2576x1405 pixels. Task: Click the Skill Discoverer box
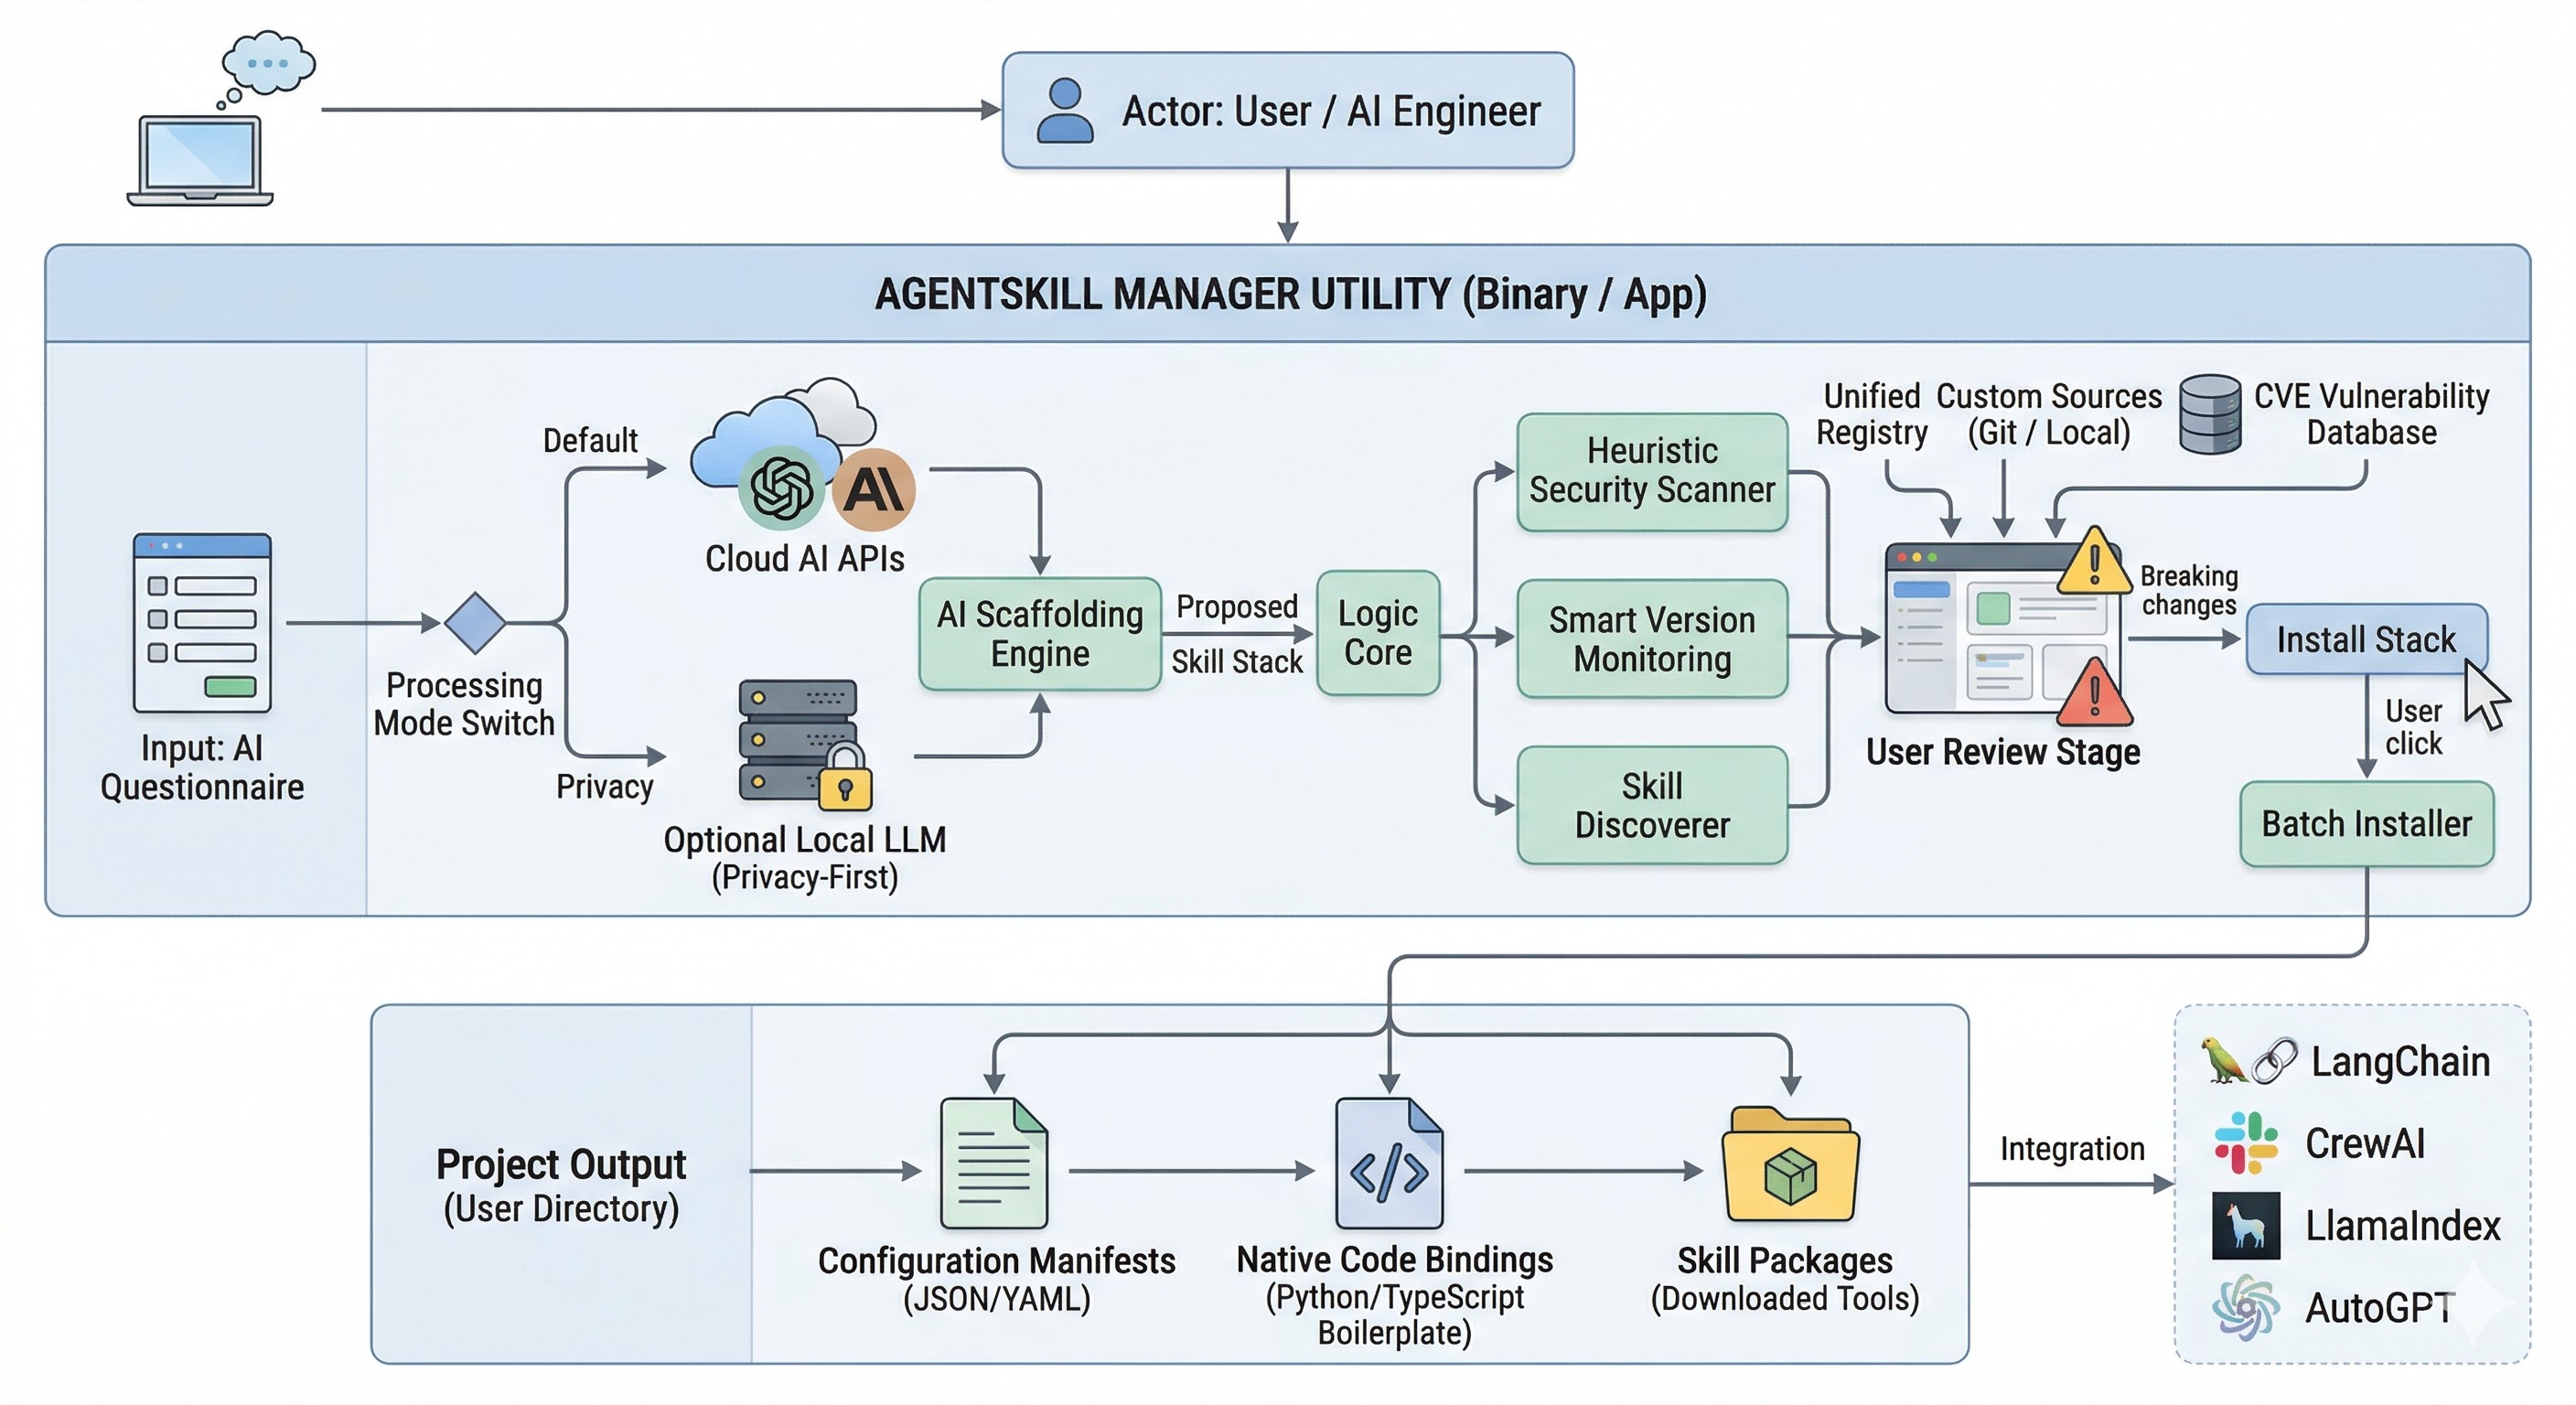point(1651,805)
